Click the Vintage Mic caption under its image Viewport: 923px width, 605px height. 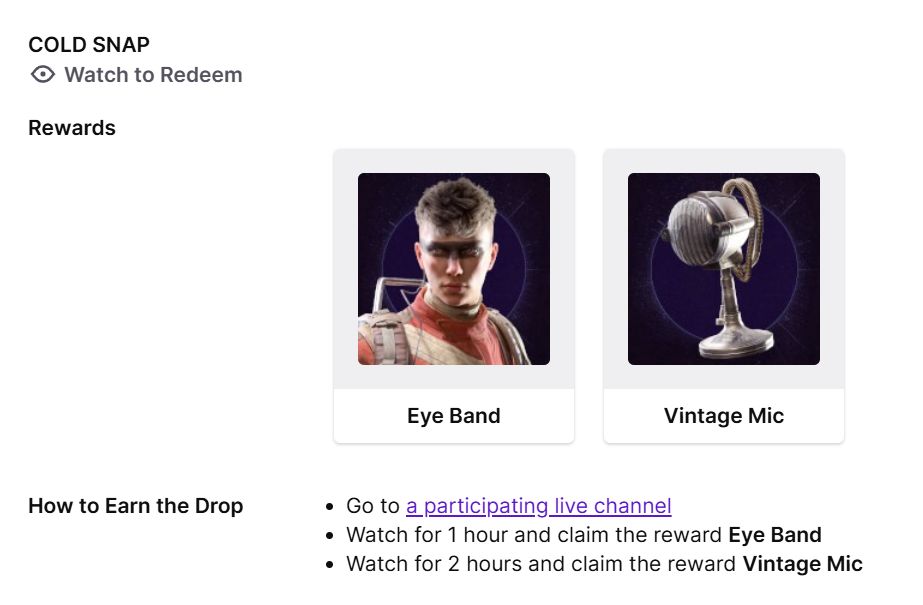tap(724, 416)
